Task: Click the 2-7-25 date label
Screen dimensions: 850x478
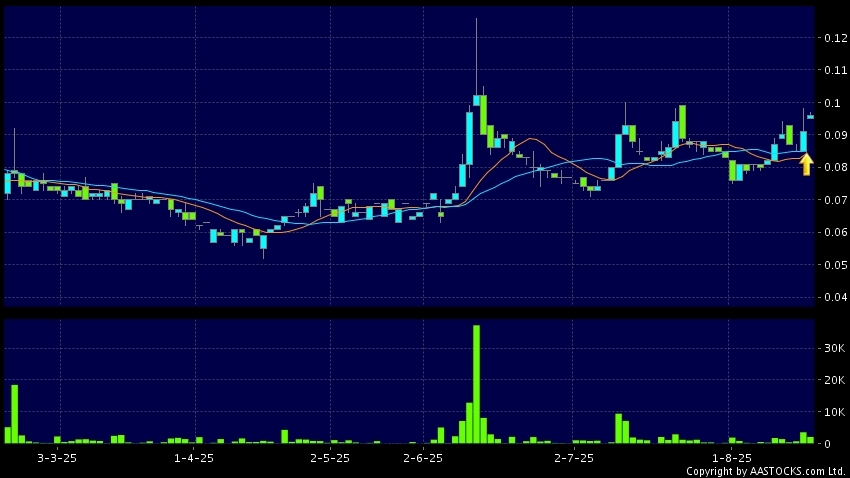Action: pyautogui.click(x=574, y=458)
